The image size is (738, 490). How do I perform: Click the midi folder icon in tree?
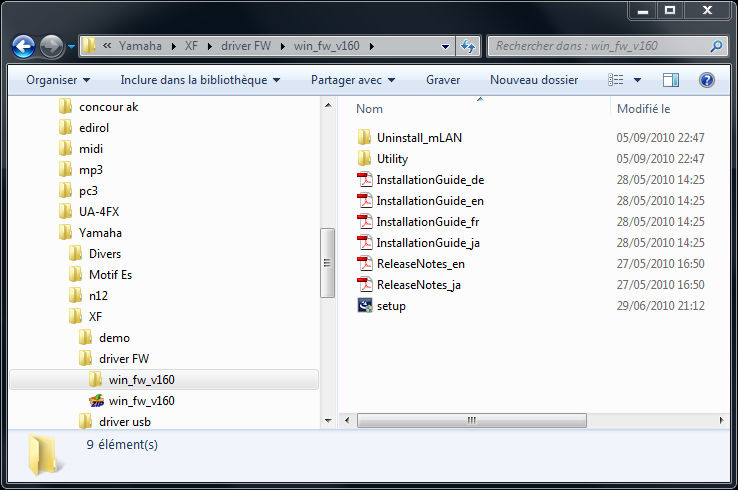pos(65,149)
